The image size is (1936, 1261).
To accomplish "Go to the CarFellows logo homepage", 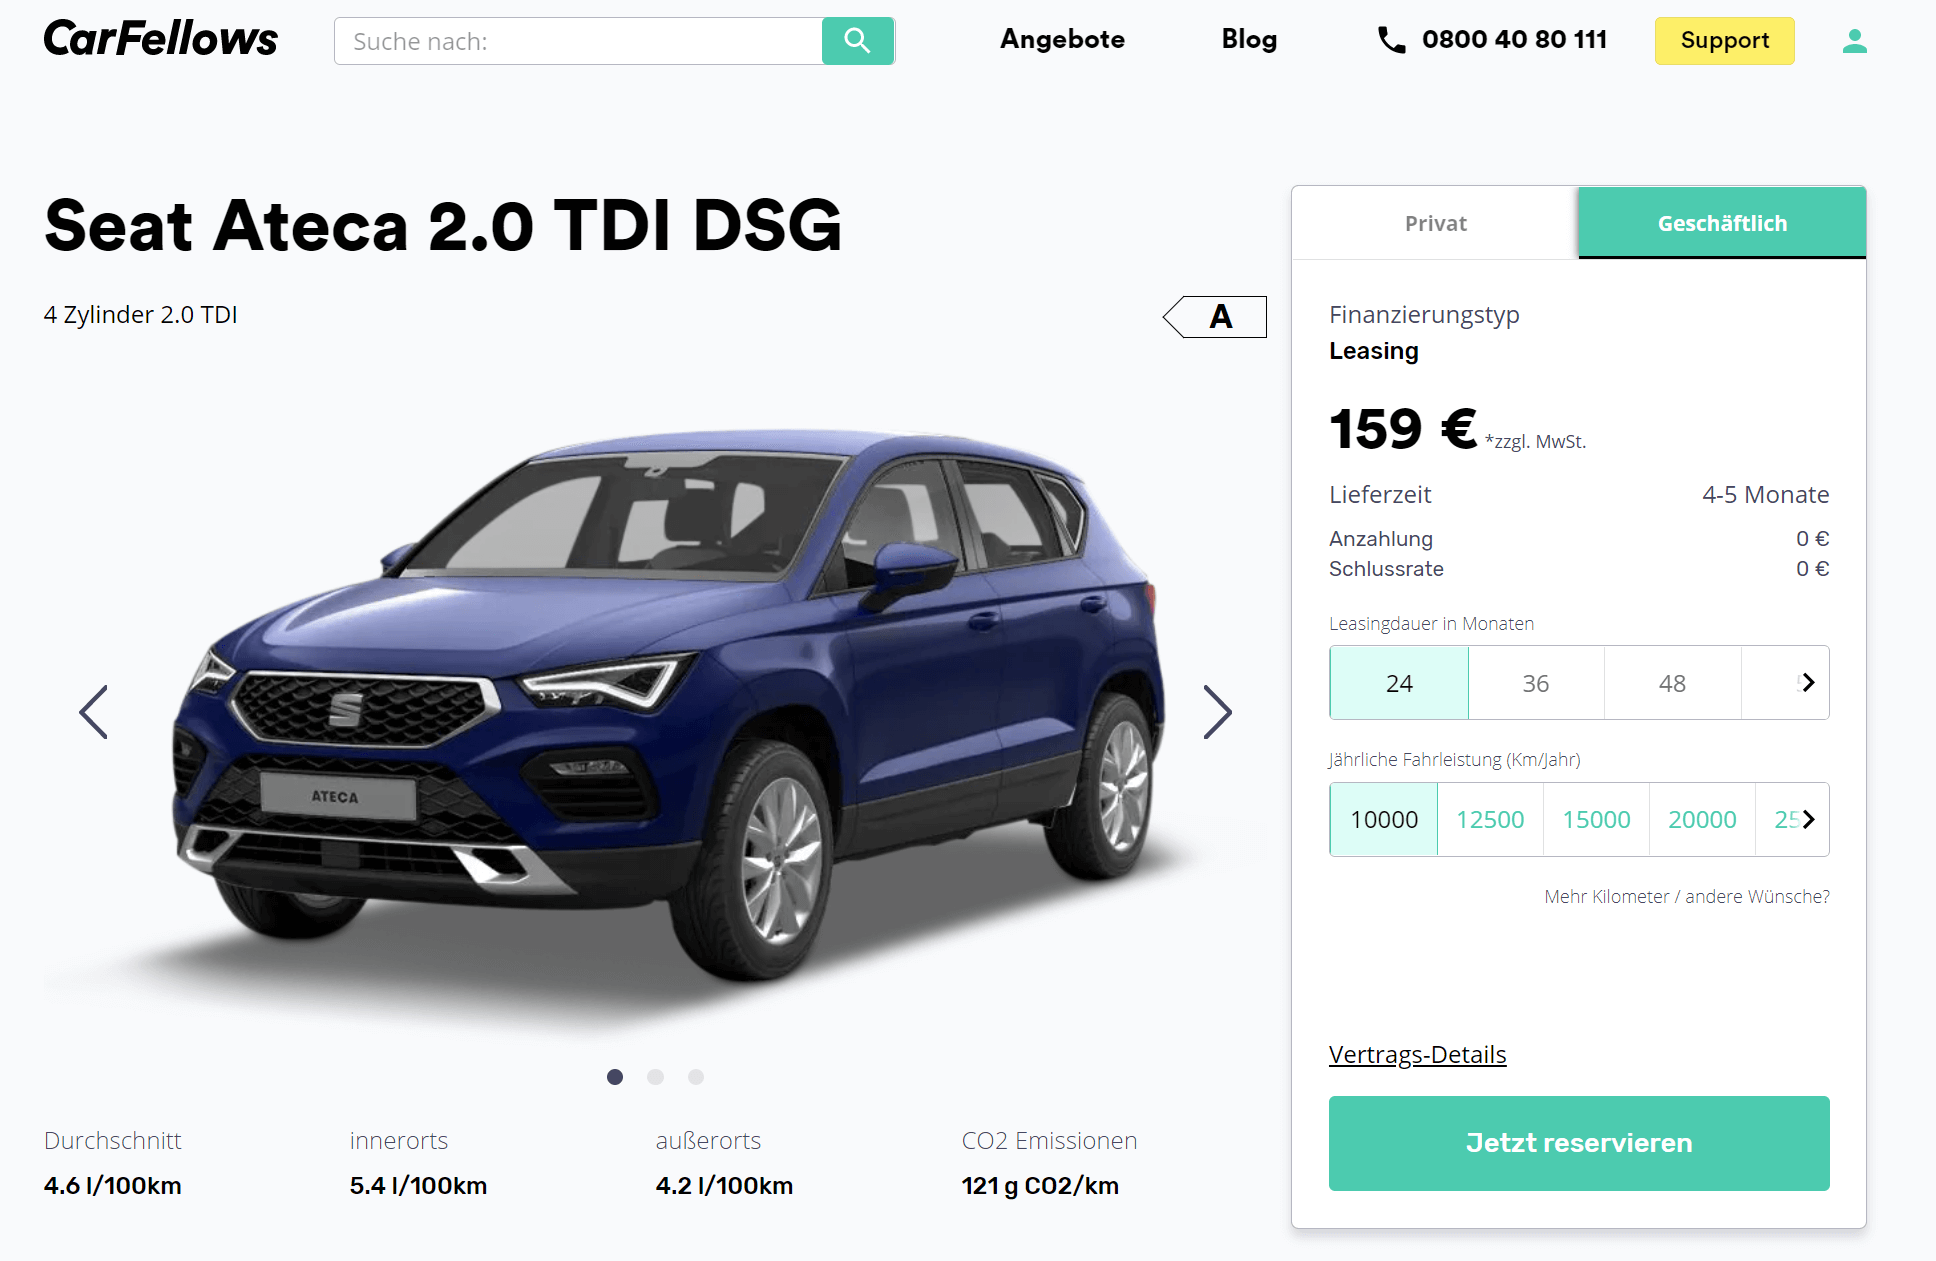I will (161, 39).
